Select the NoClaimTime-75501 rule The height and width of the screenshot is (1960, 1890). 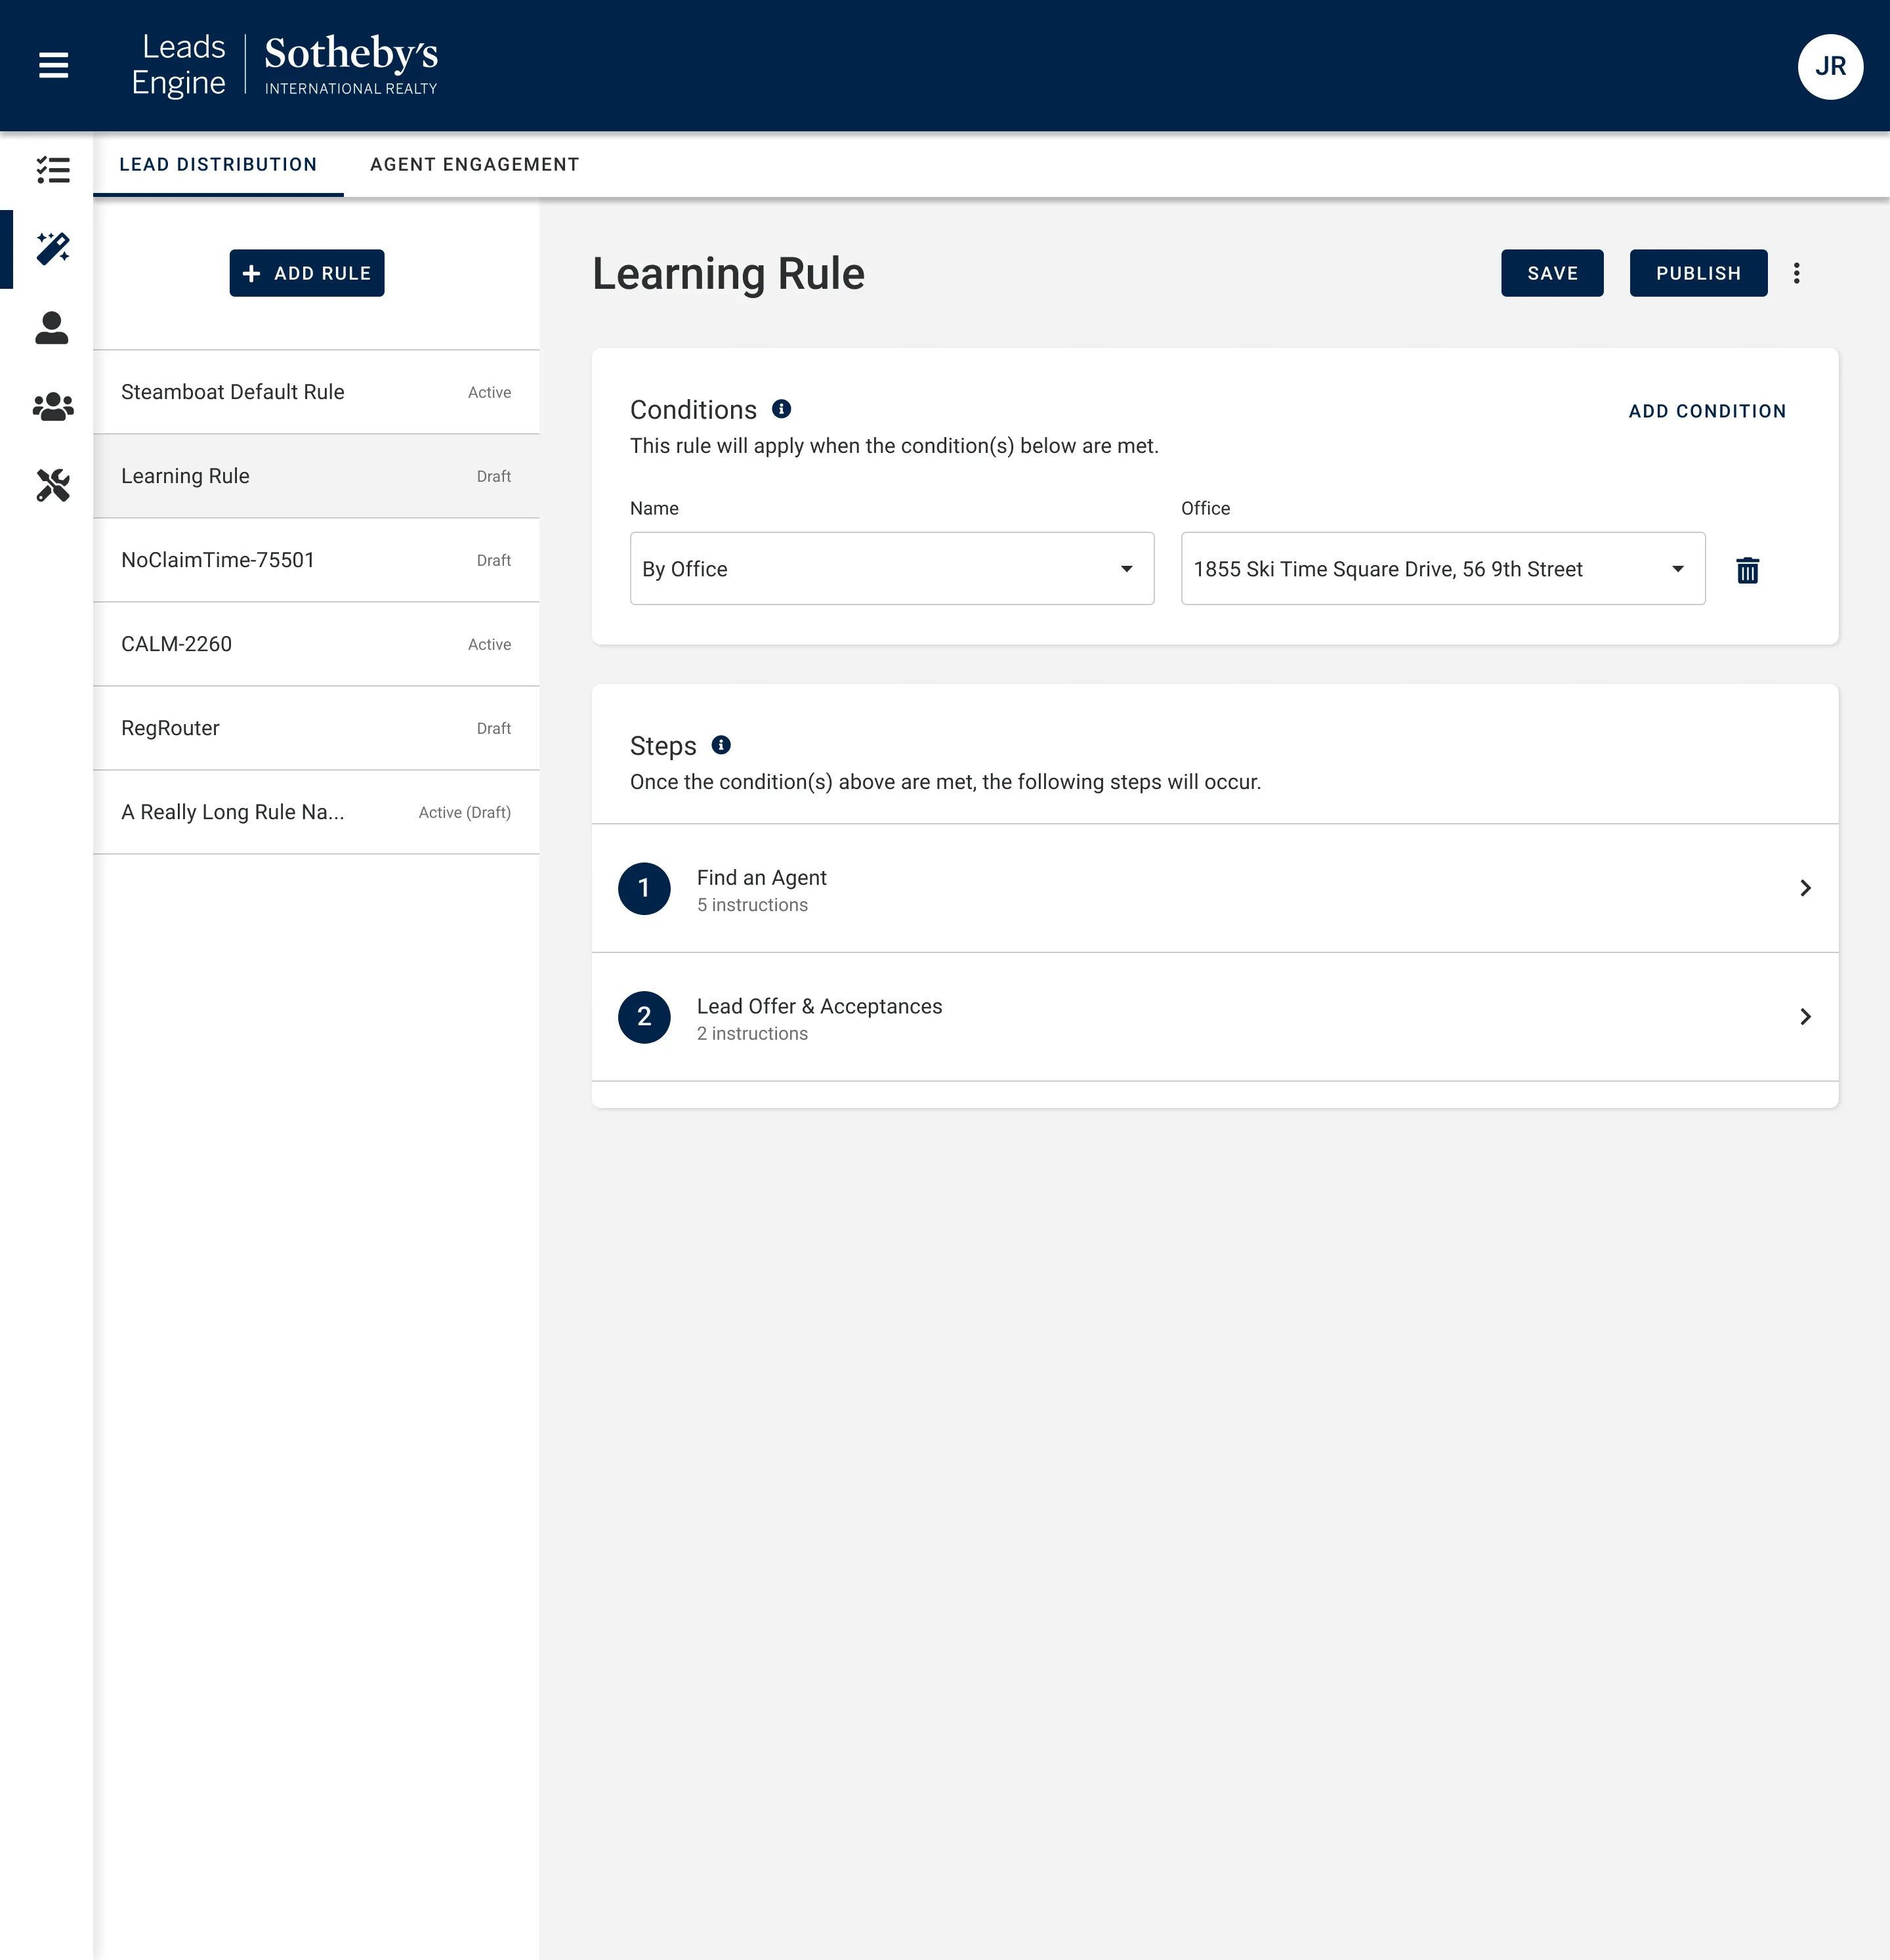coord(316,560)
